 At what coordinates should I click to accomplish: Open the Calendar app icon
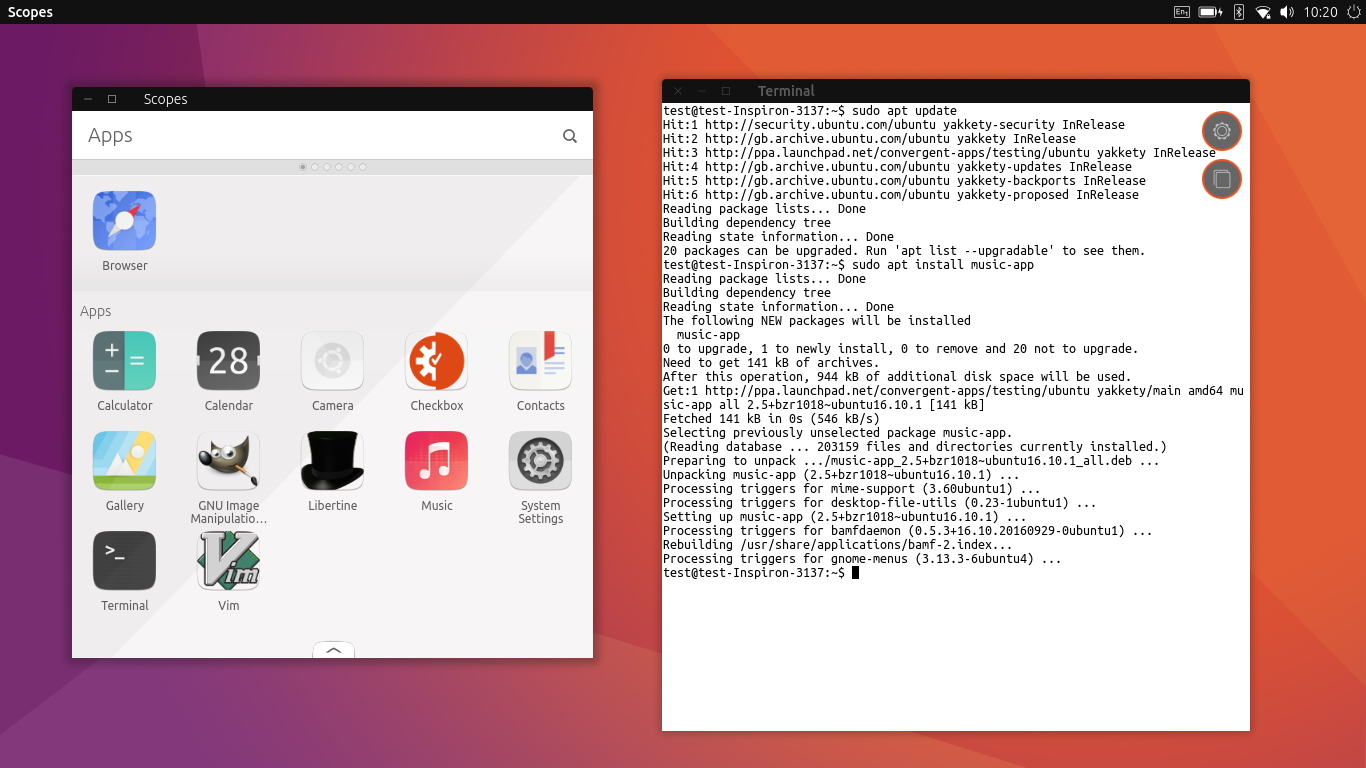click(x=228, y=361)
